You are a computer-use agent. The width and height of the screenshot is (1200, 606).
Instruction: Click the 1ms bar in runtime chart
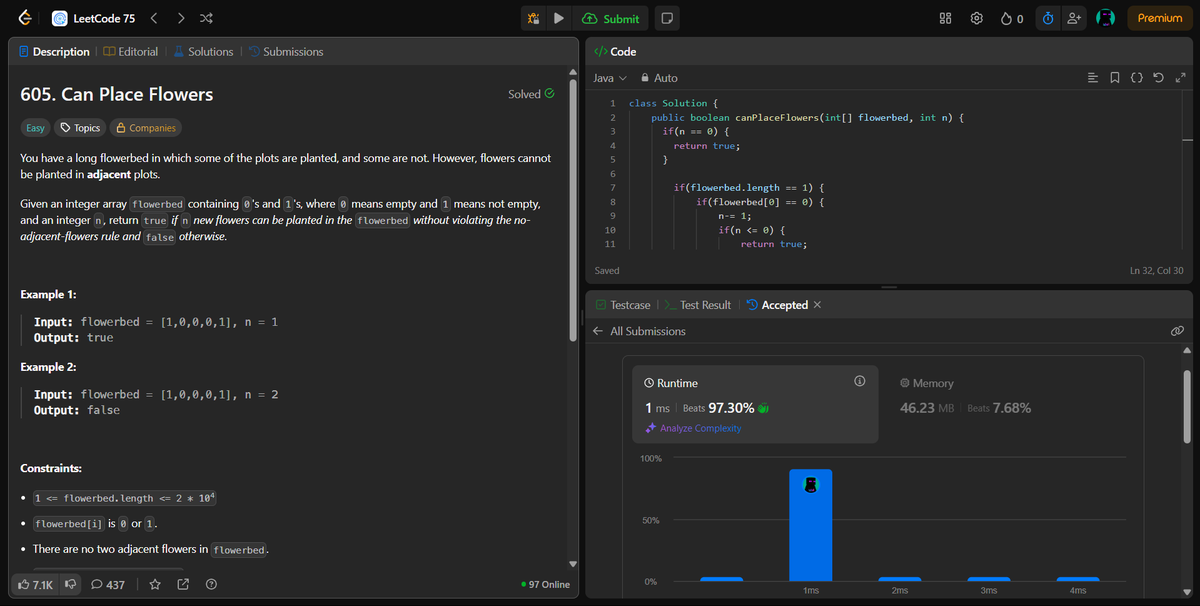pos(810,525)
